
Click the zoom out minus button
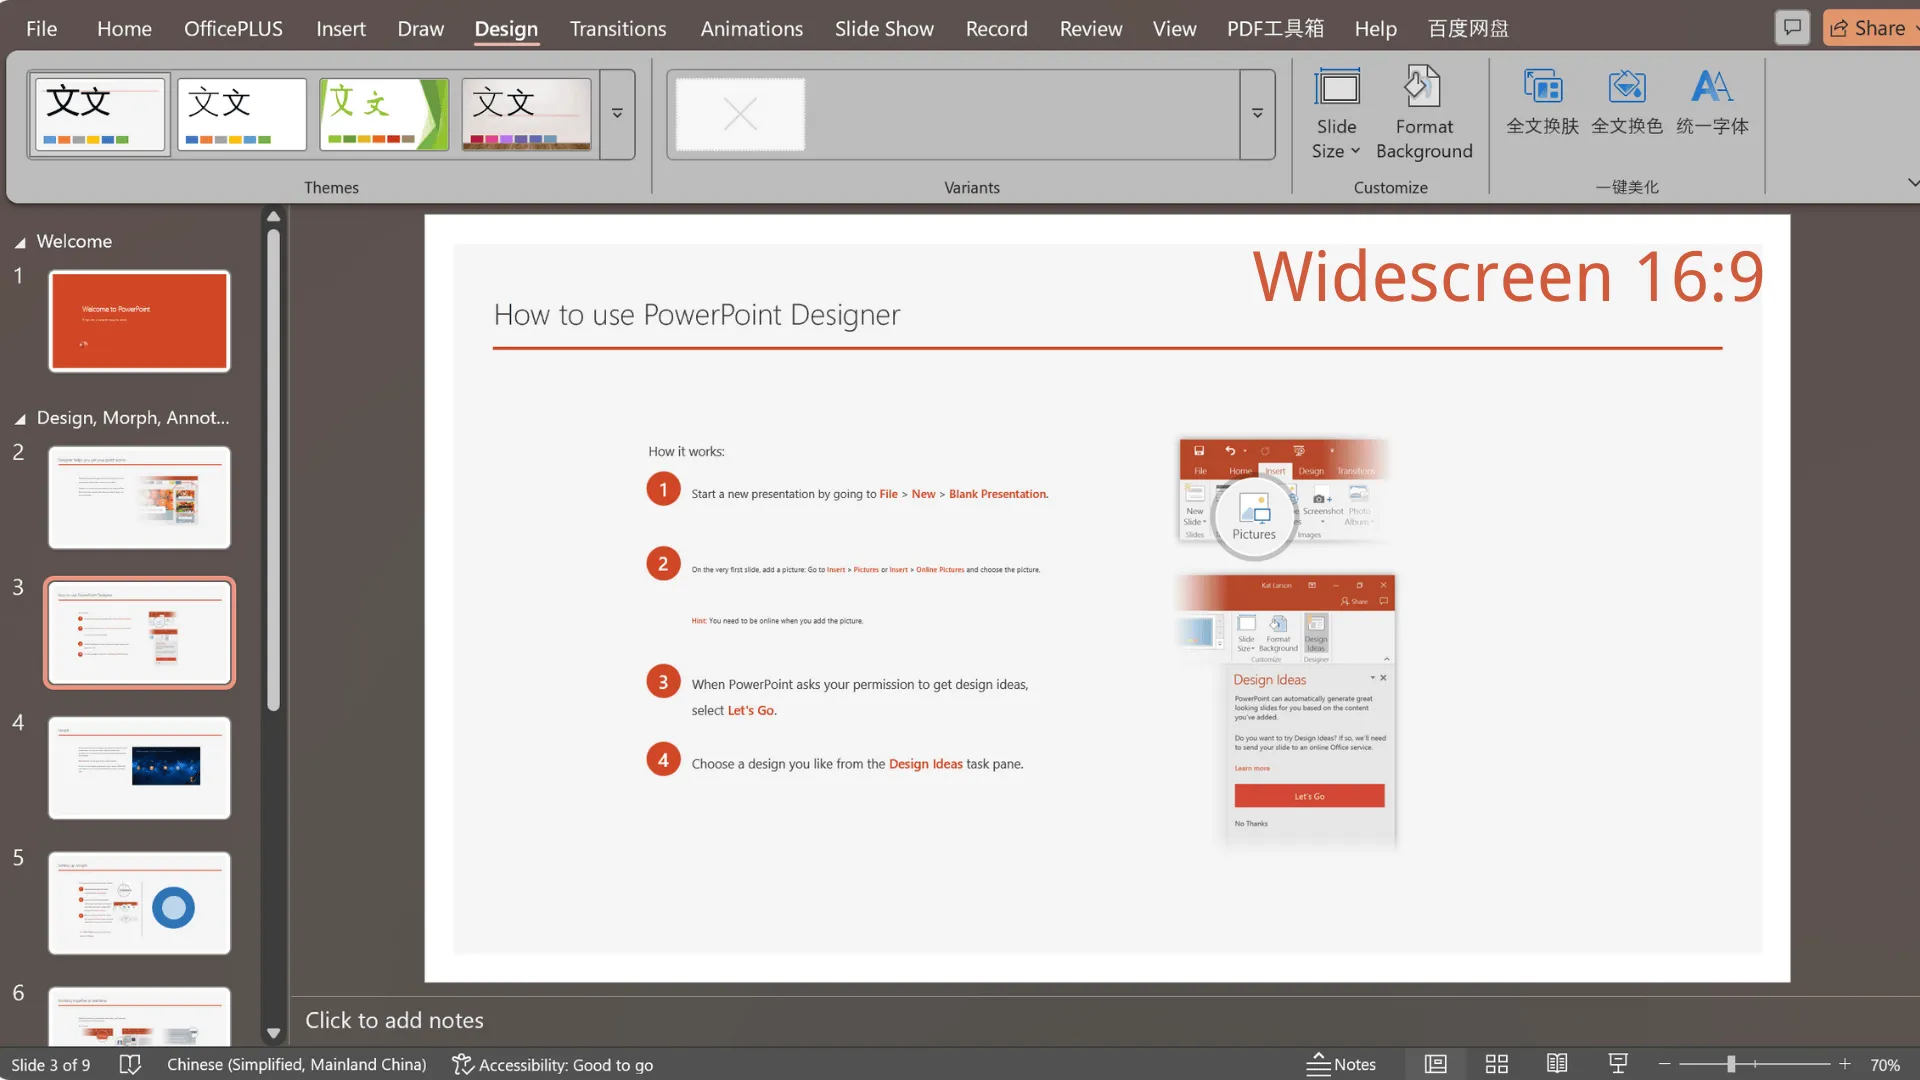tap(1664, 1065)
